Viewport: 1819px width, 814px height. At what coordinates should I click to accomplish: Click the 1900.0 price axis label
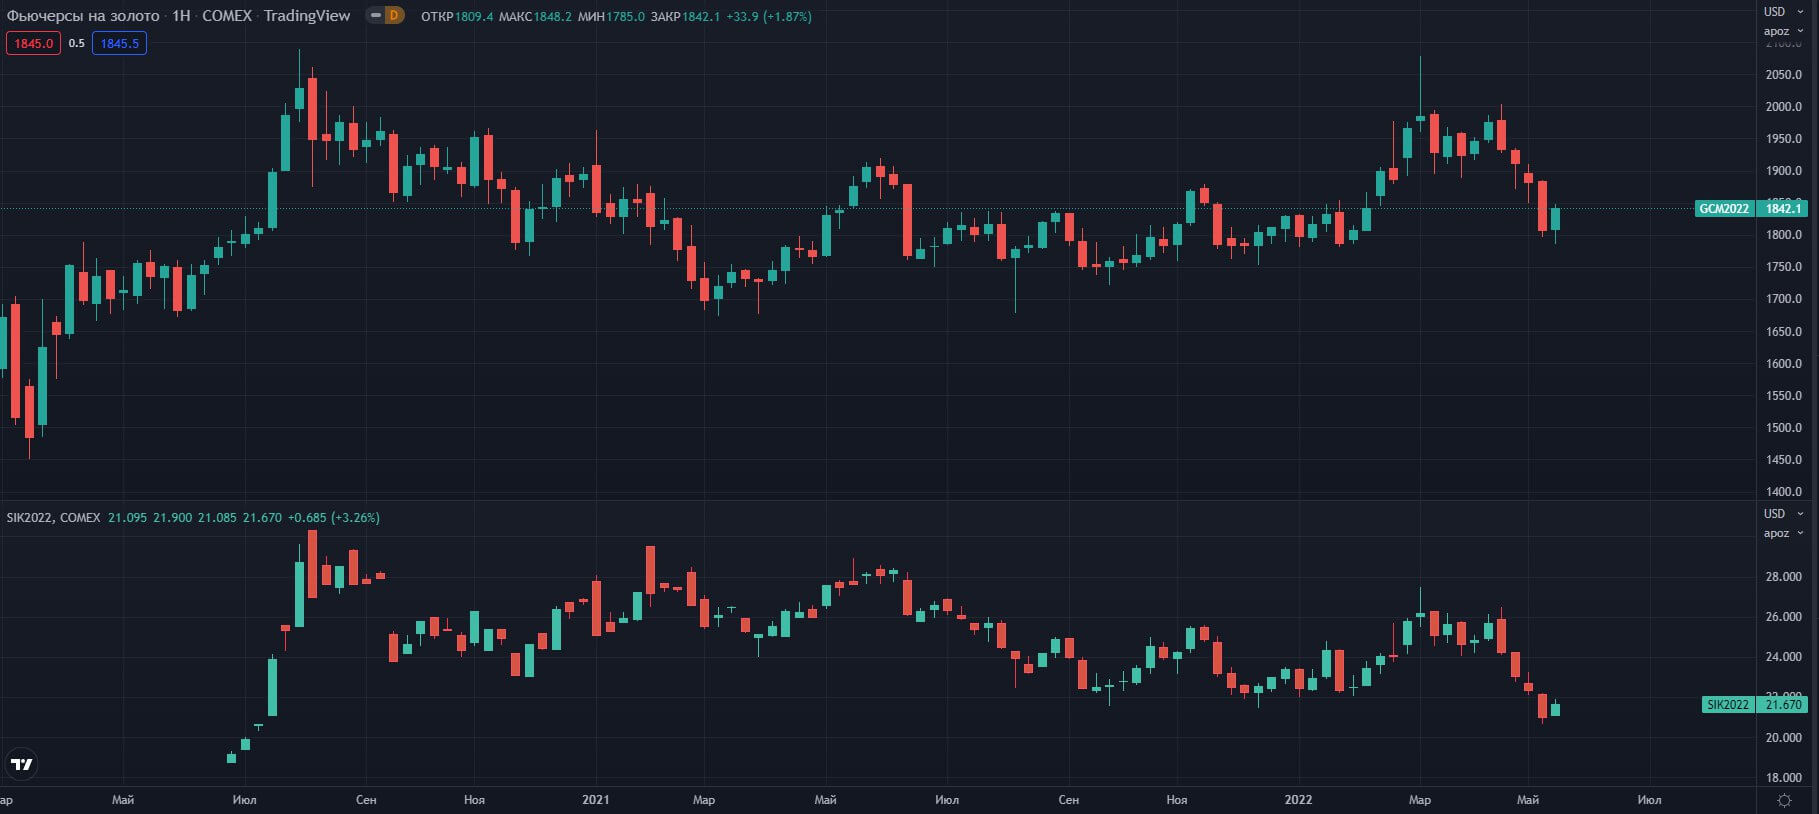tap(1784, 171)
